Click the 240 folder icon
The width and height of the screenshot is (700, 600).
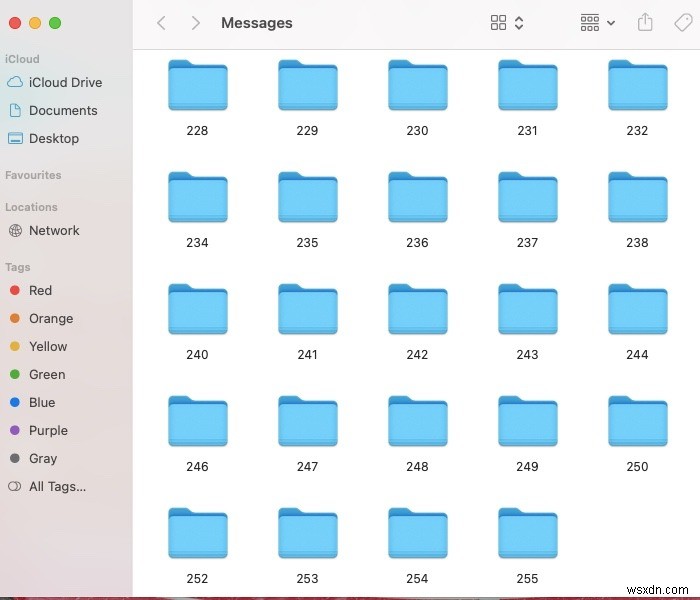[198, 309]
